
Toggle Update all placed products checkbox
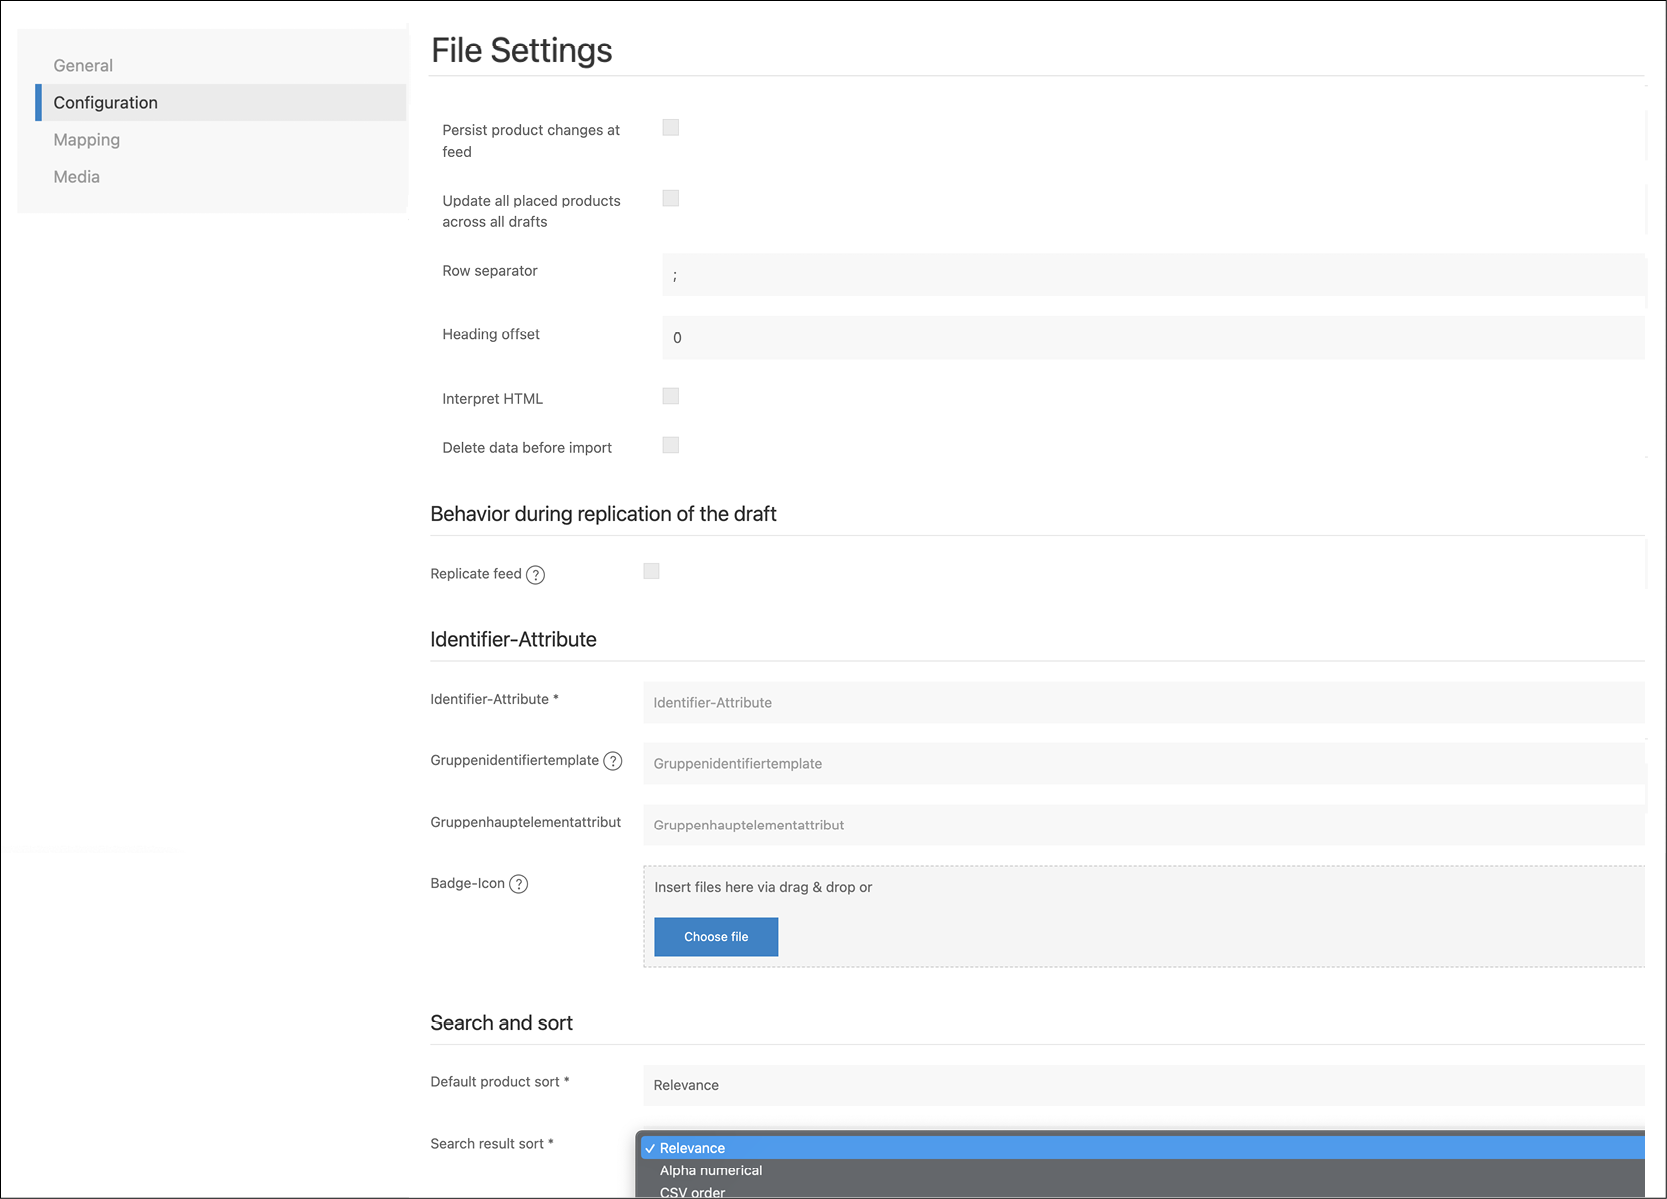coord(671,199)
